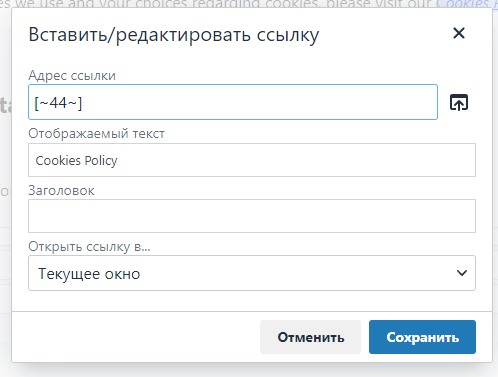The image size is (498, 377).
Task: Select the Текущее окно option text
Action: 89,274
